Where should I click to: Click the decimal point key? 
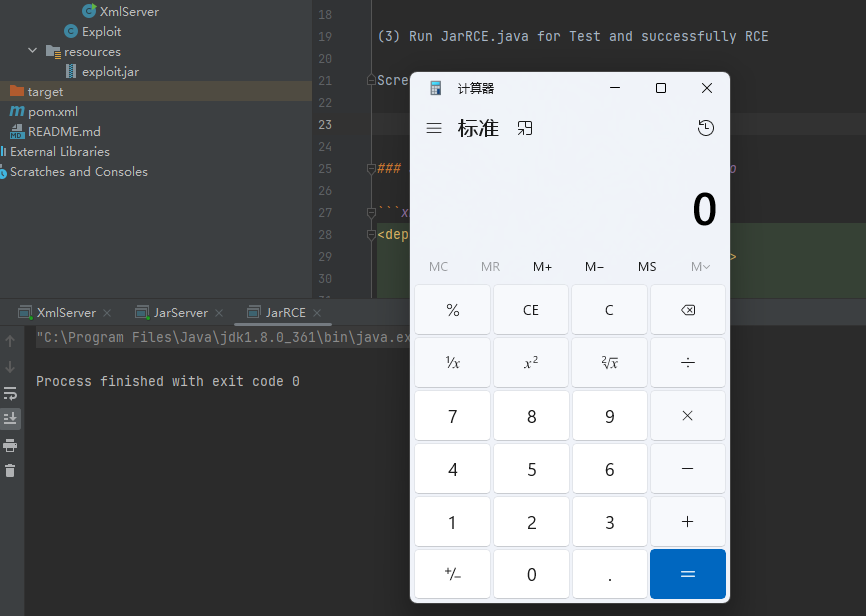tap(609, 574)
